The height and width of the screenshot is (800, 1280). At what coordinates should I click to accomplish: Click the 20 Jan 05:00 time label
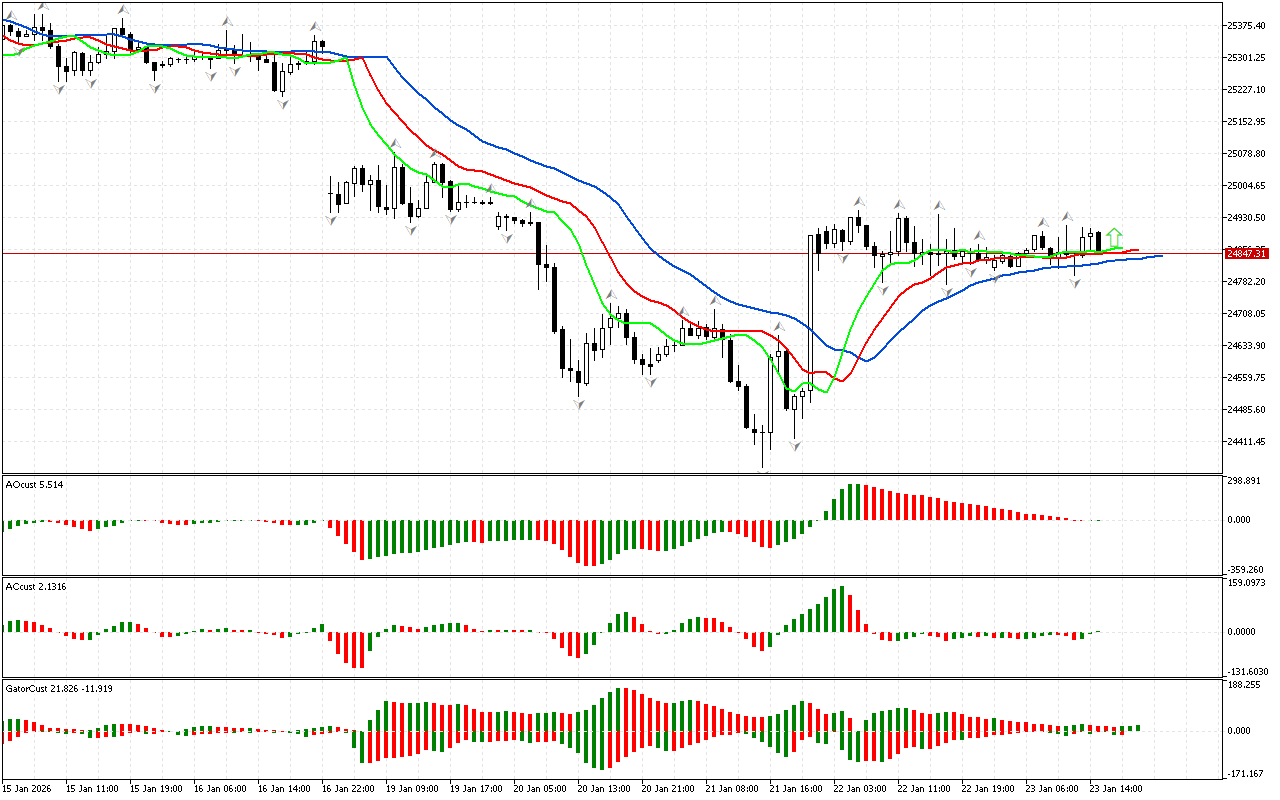(x=541, y=788)
